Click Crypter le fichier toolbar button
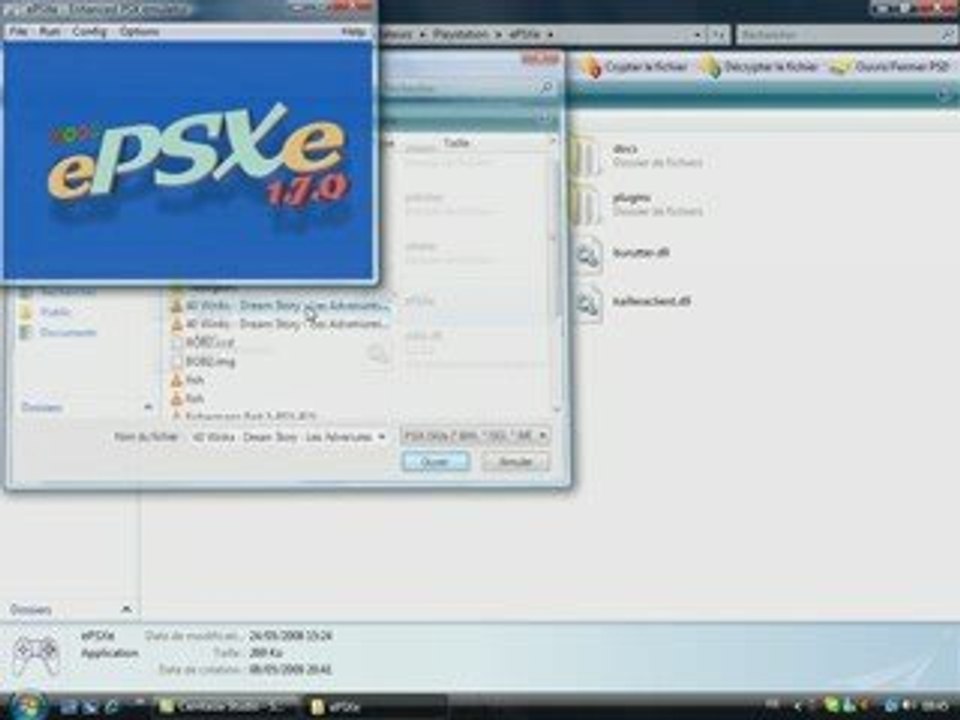The width and height of the screenshot is (960, 720). pos(634,67)
